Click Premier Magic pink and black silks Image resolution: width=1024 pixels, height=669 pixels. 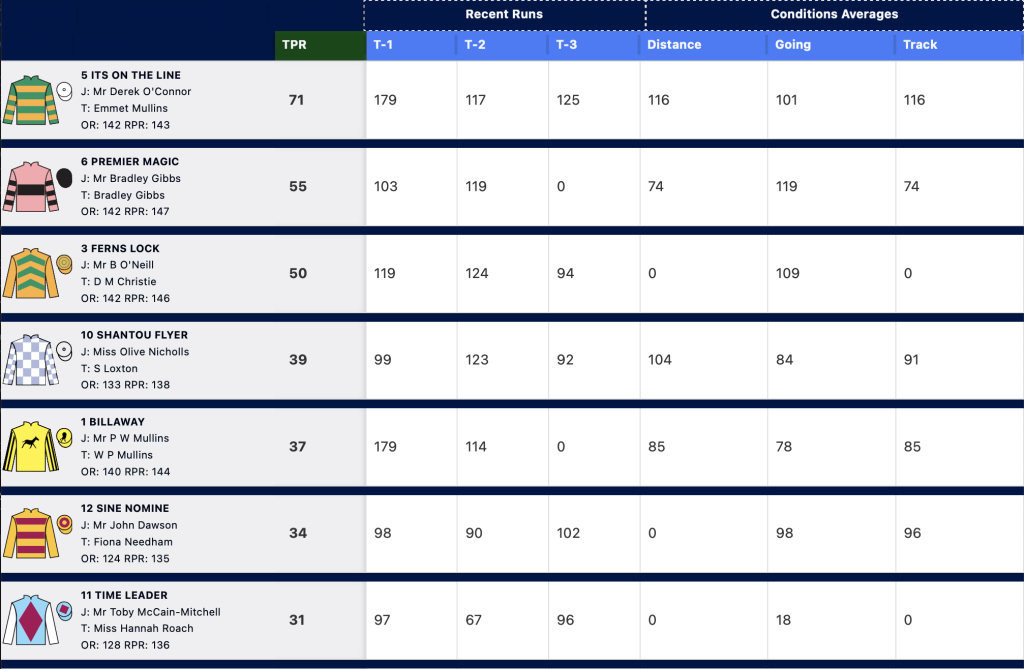click(31, 187)
